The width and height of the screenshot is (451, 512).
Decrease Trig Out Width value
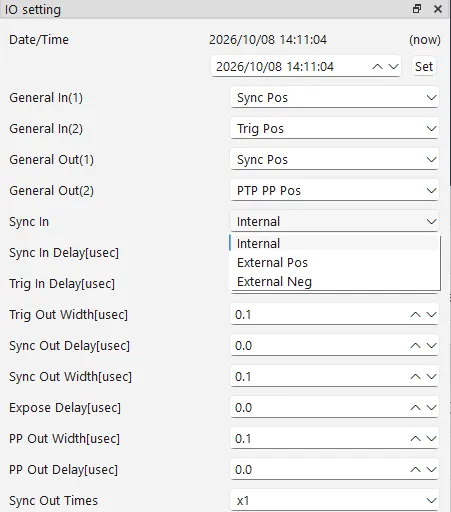click(x=432, y=315)
